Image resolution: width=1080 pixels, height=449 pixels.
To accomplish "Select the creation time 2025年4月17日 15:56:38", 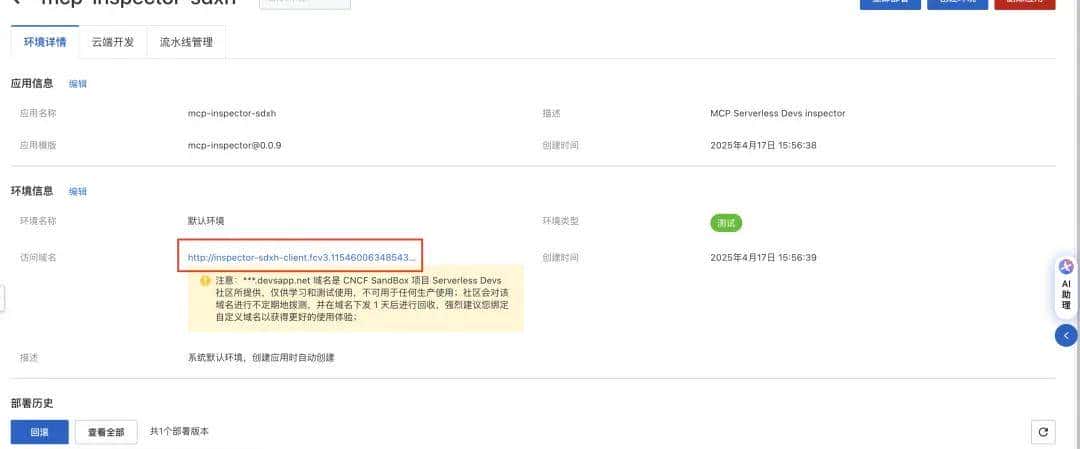I will tap(763, 145).
